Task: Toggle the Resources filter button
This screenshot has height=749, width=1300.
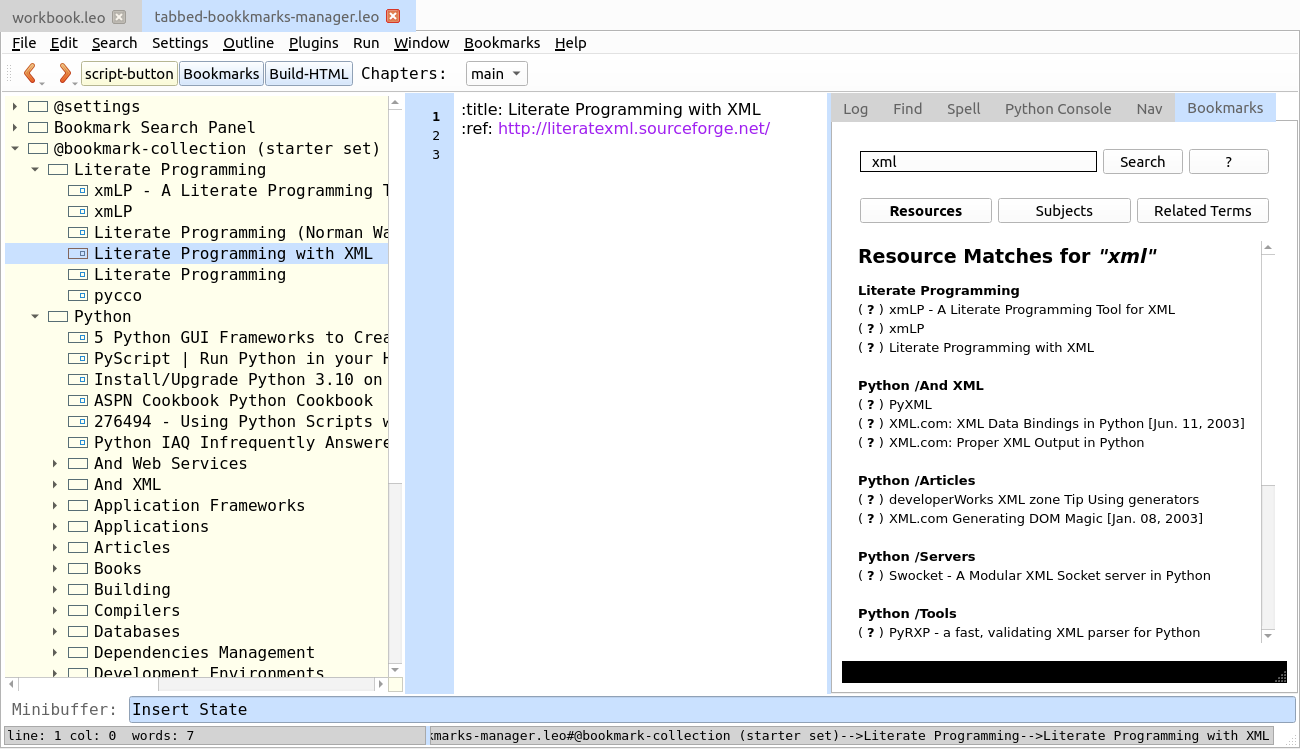Action: click(925, 211)
